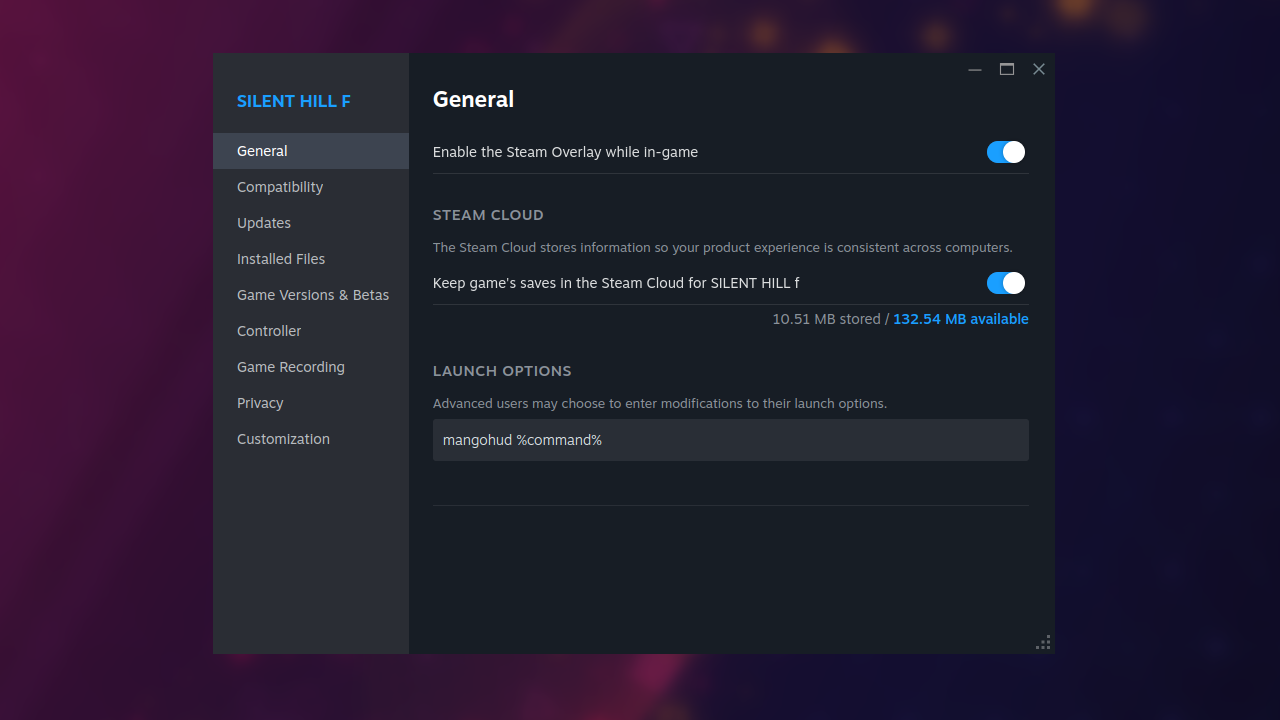Image resolution: width=1280 pixels, height=720 pixels.
Task: Open the Privacy section
Action: point(259,402)
